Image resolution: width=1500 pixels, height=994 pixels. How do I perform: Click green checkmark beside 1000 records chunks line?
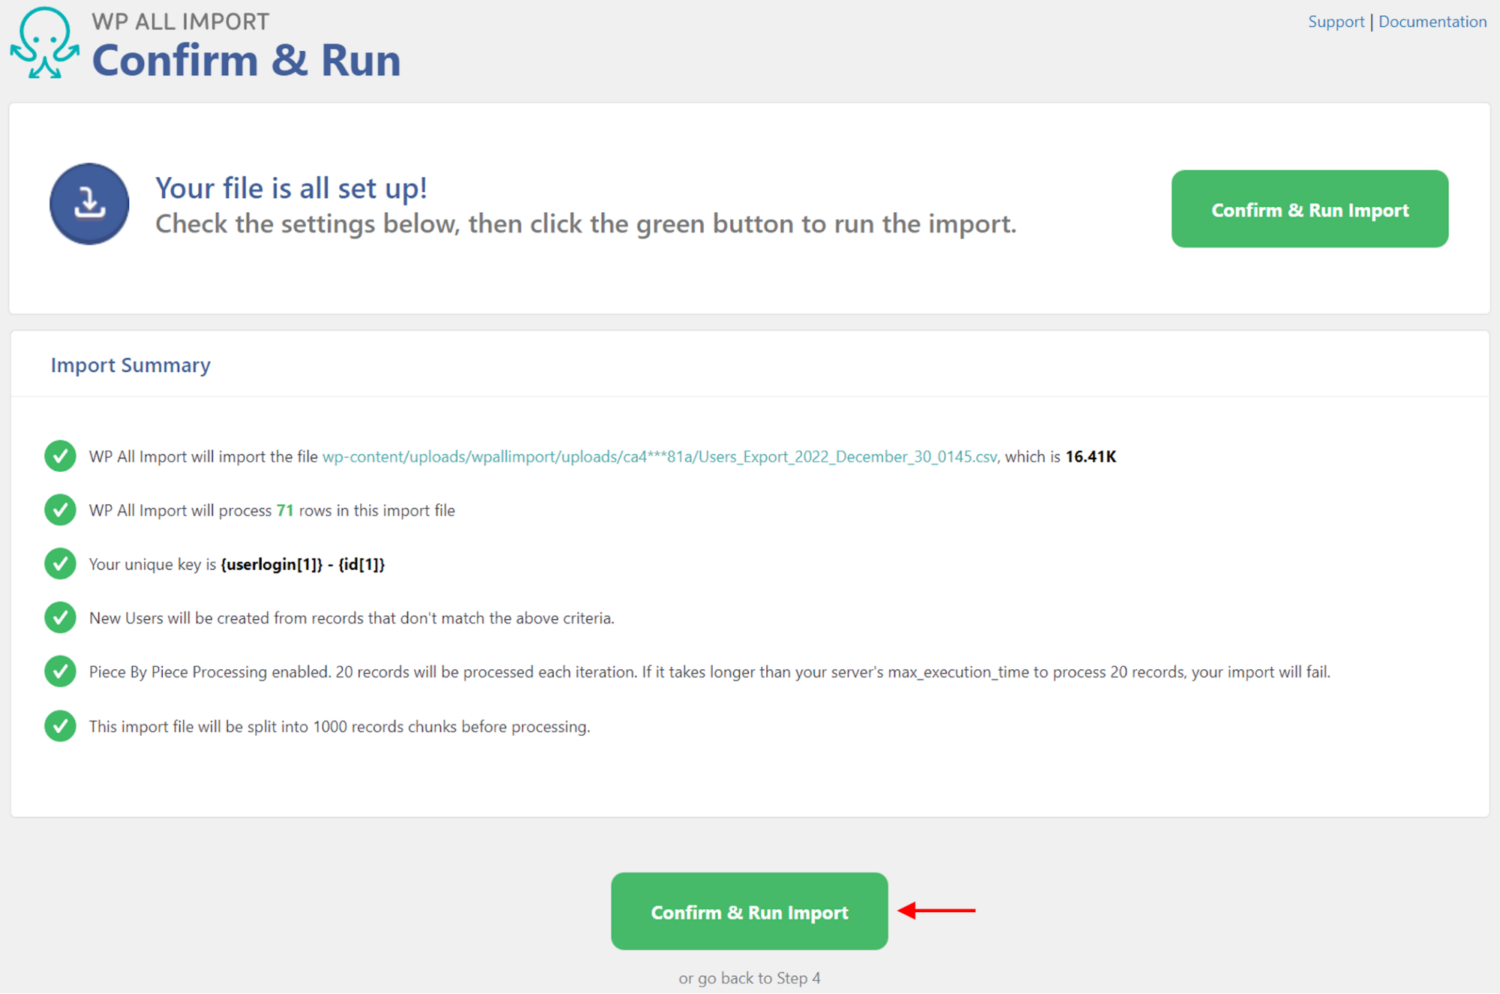point(60,726)
